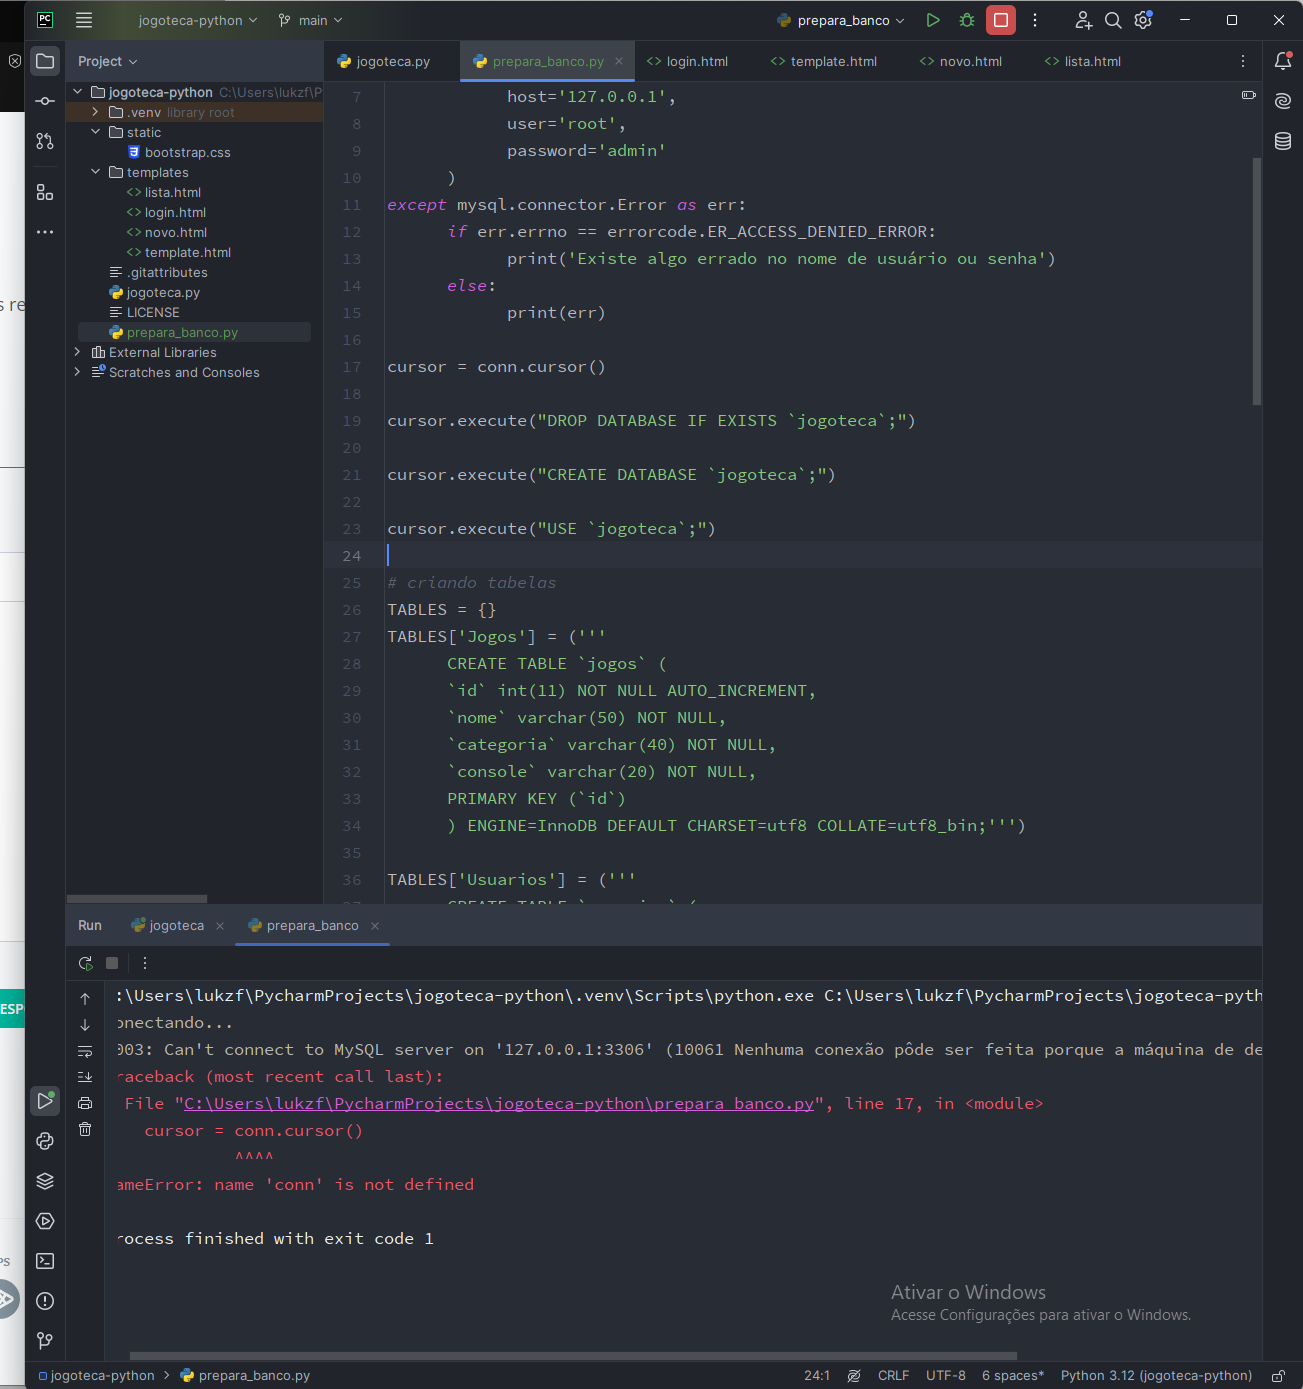Toggle reader mode icon in editor
Viewport: 1303px width, 1389px height.
[1249, 95]
